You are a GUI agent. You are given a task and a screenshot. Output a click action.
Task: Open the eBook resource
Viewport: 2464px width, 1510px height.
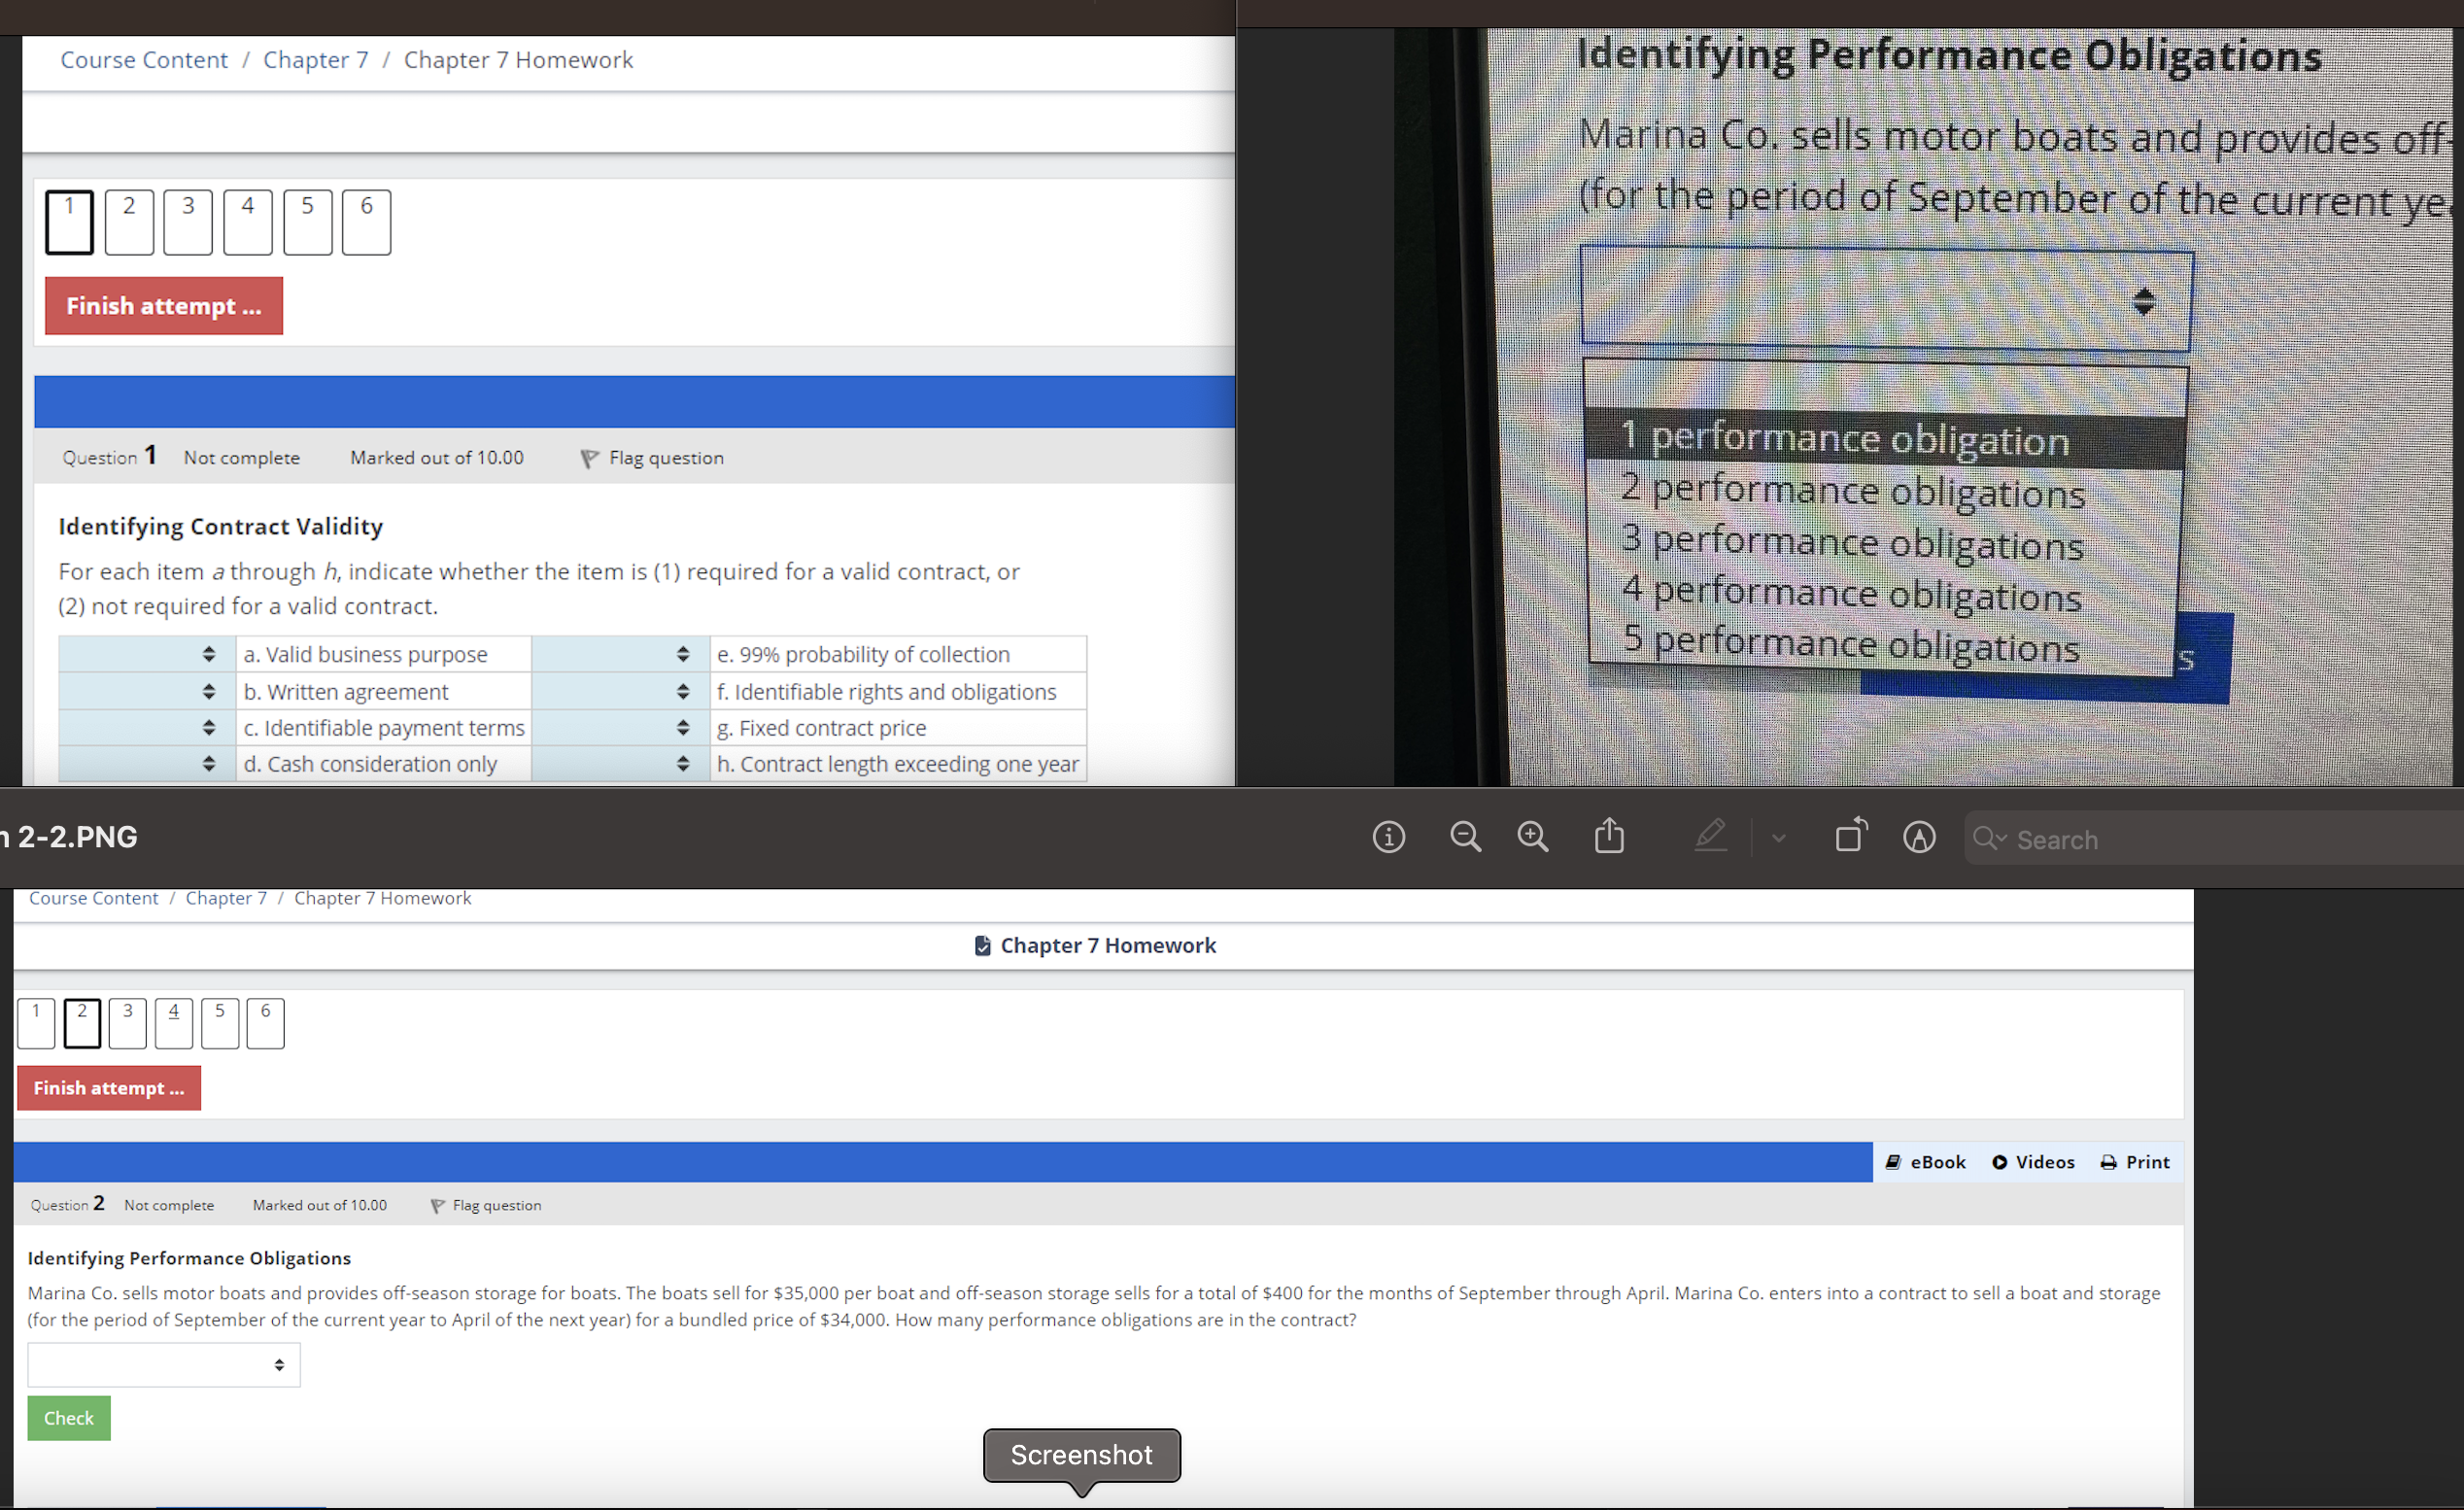[x=1925, y=1161]
